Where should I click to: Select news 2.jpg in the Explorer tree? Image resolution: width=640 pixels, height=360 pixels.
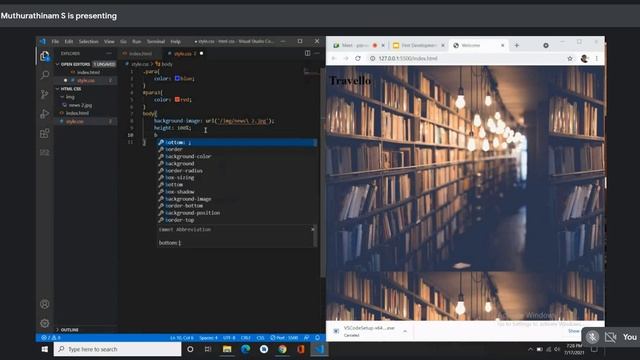(80, 105)
